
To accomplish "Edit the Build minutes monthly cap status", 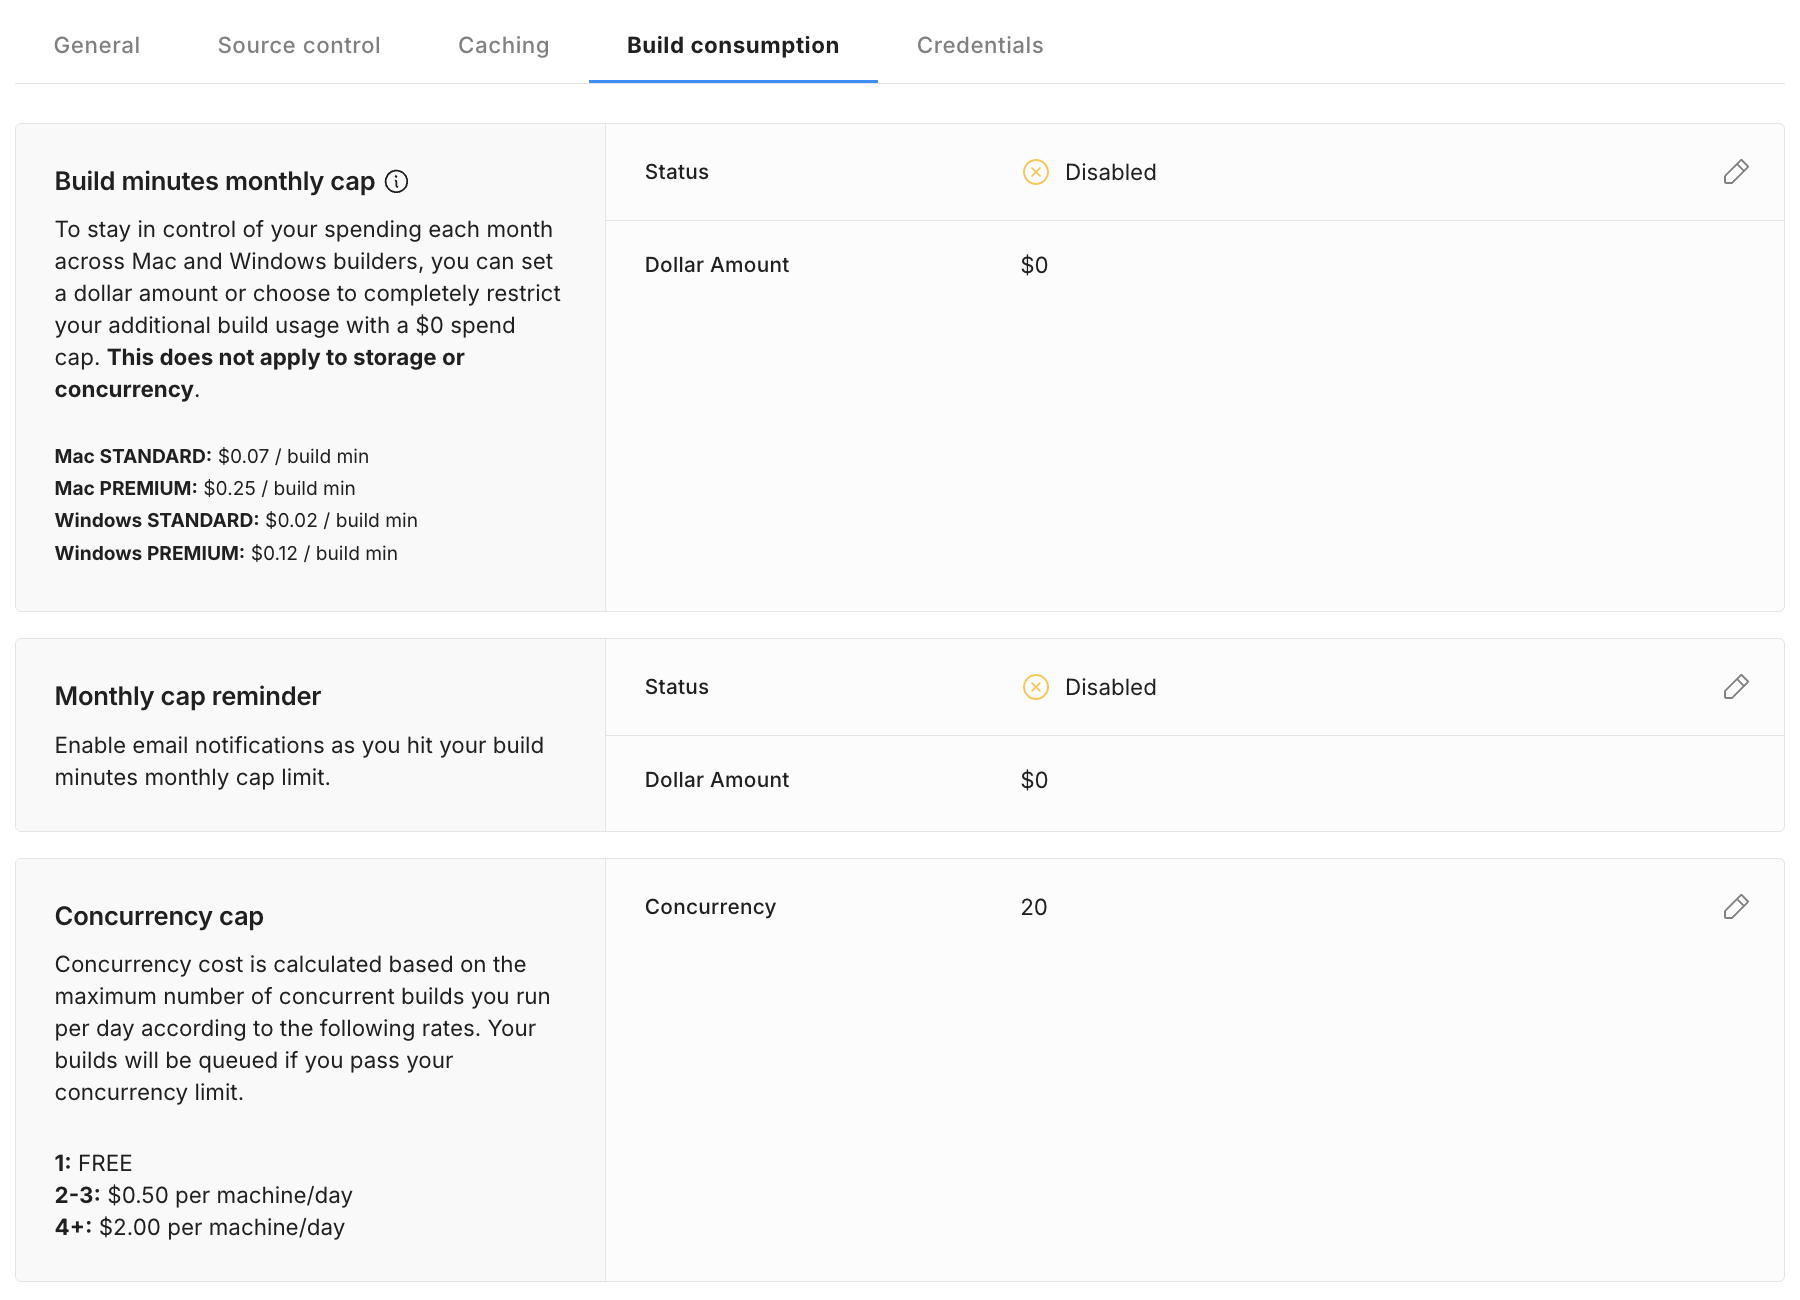I will coord(1735,172).
